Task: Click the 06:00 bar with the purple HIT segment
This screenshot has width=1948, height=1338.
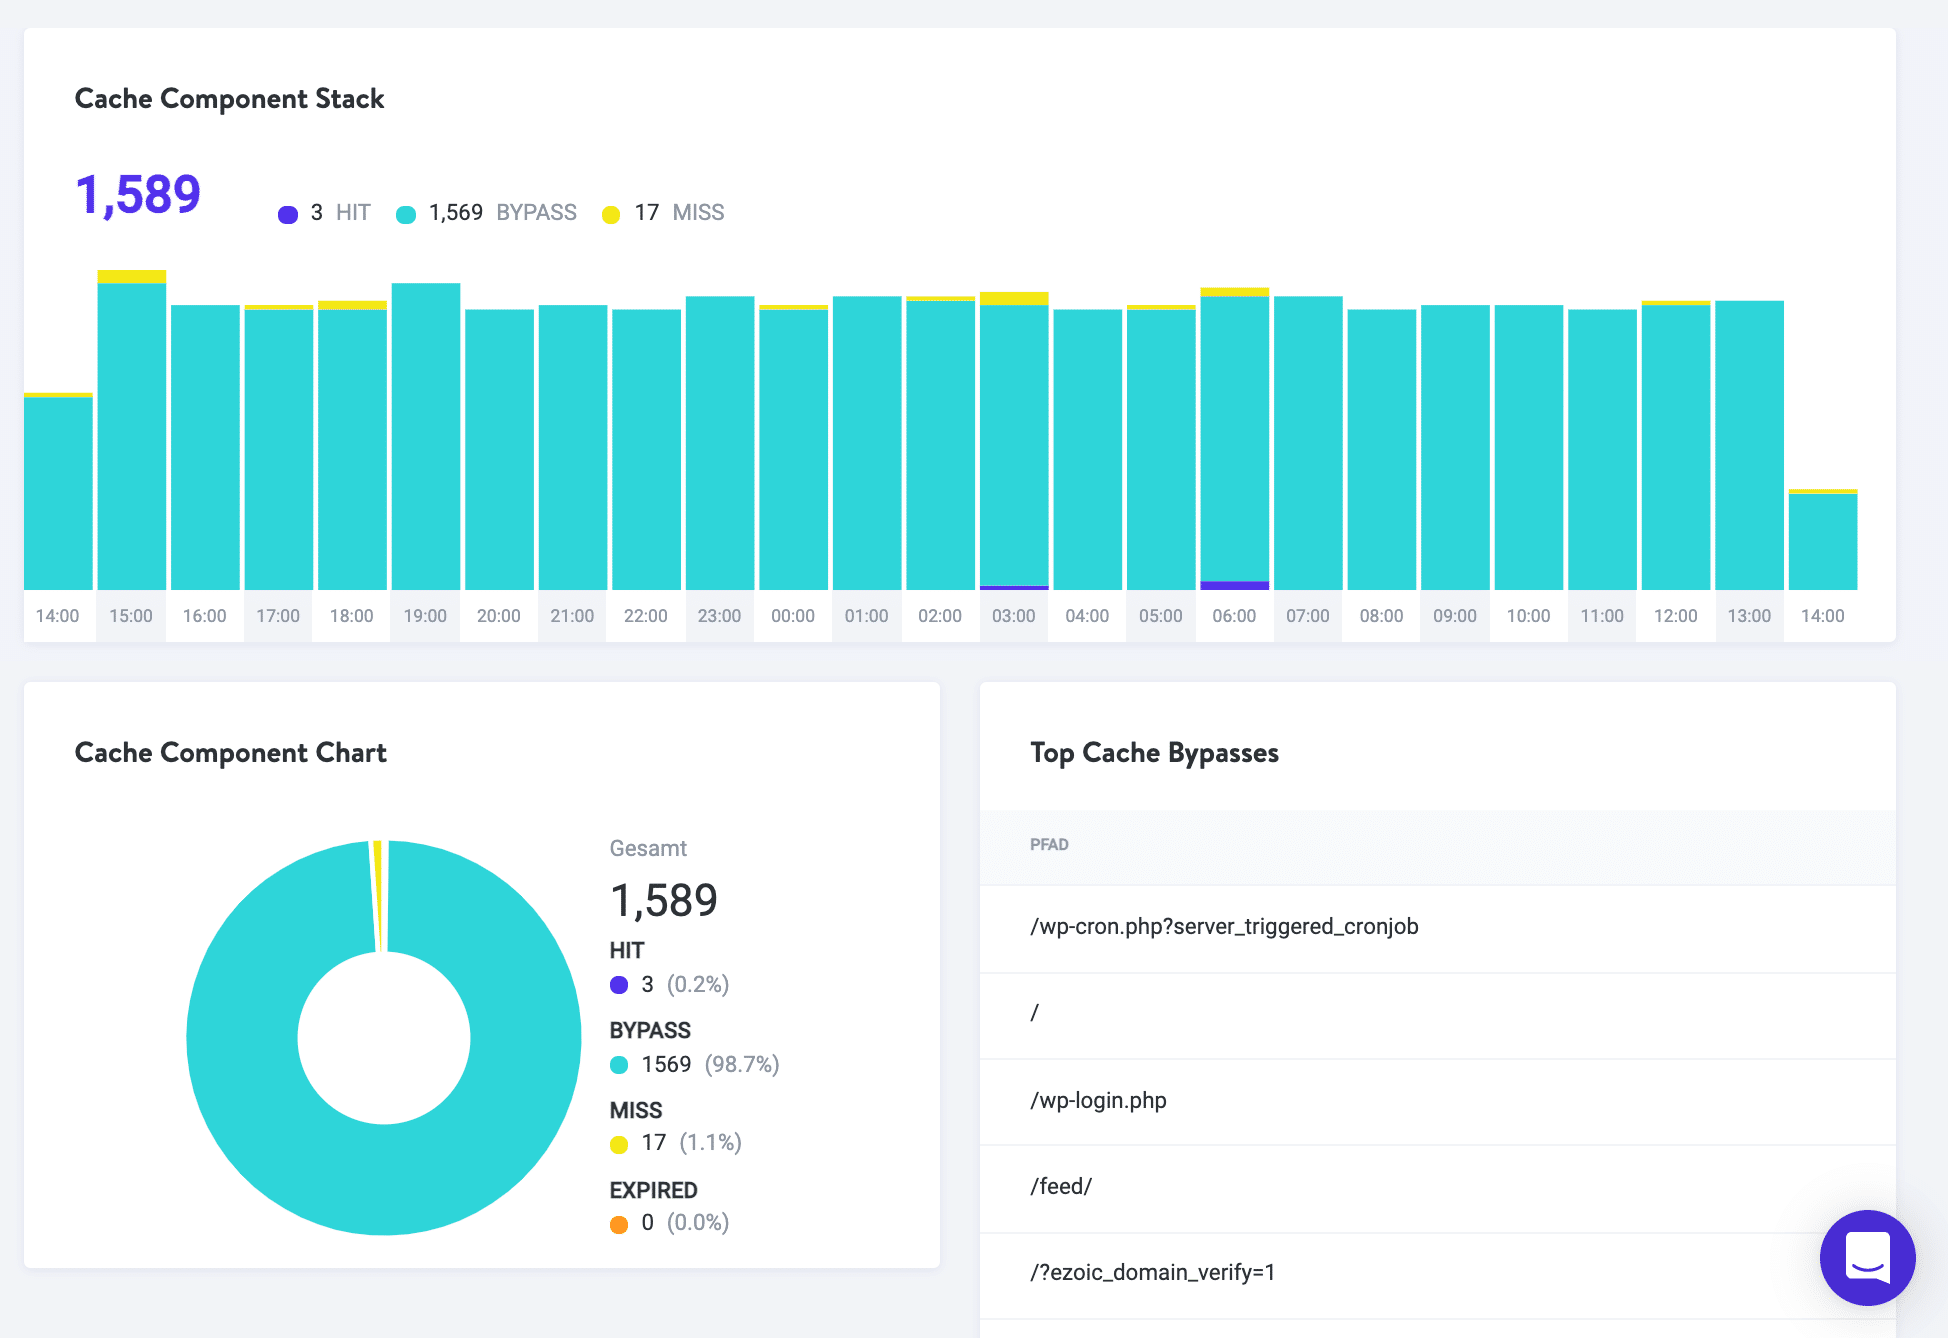Action: (x=1233, y=440)
